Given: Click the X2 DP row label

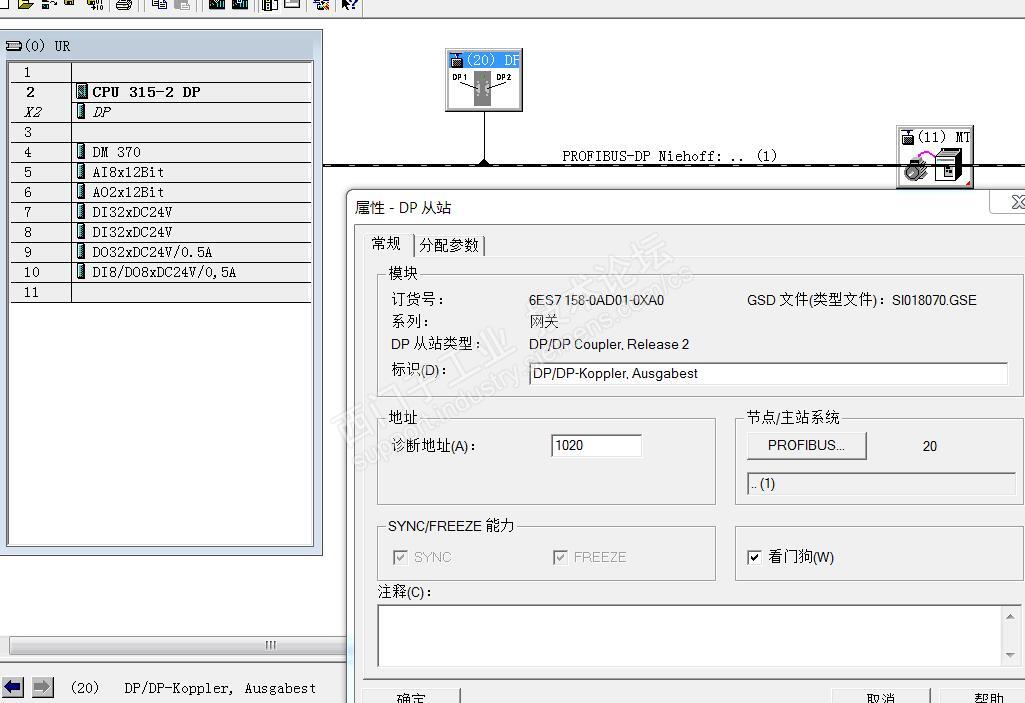Looking at the screenshot, I should 33,112.
